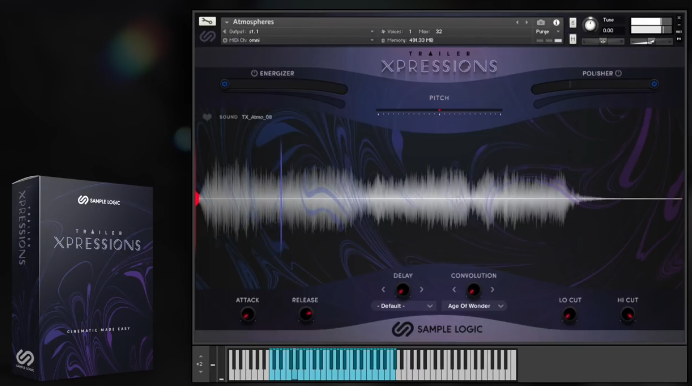Select previous convolution preset arrow

pyautogui.click(x=454, y=290)
